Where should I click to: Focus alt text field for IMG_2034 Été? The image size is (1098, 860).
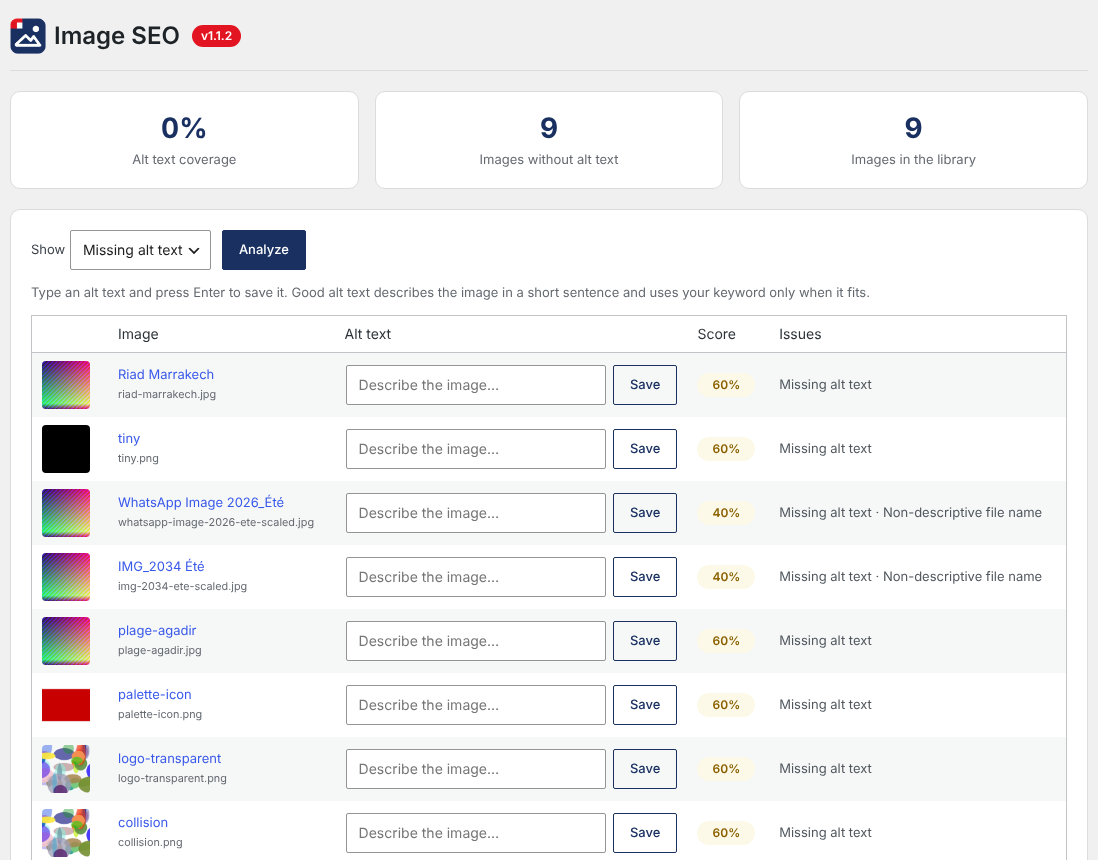tap(475, 577)
